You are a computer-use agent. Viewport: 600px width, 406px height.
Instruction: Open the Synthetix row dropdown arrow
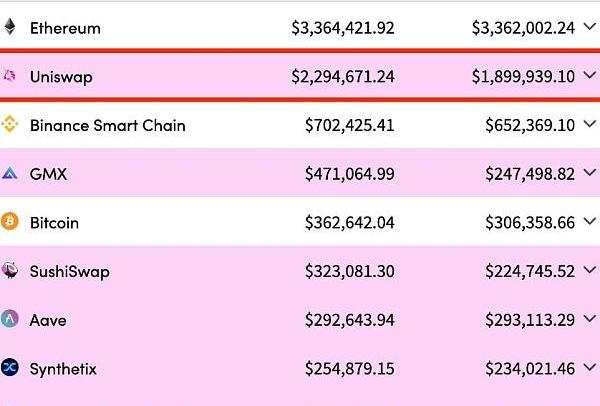[x=589, y=368]
